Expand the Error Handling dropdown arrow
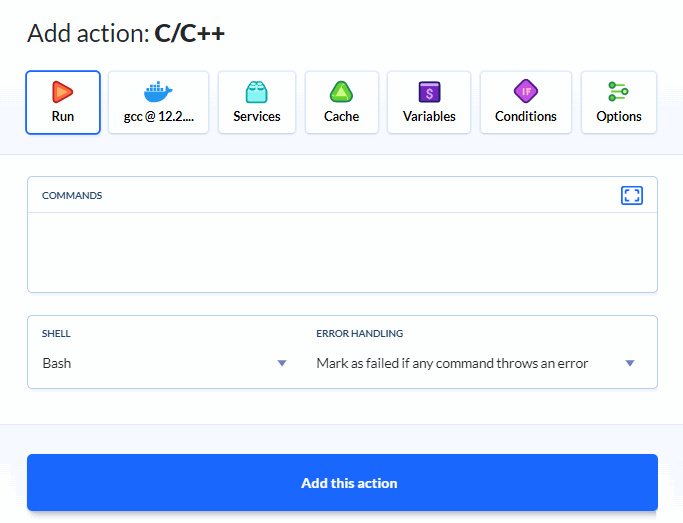Screen dimensions: 683x523 pyautogui.click(x=630, y=363)
